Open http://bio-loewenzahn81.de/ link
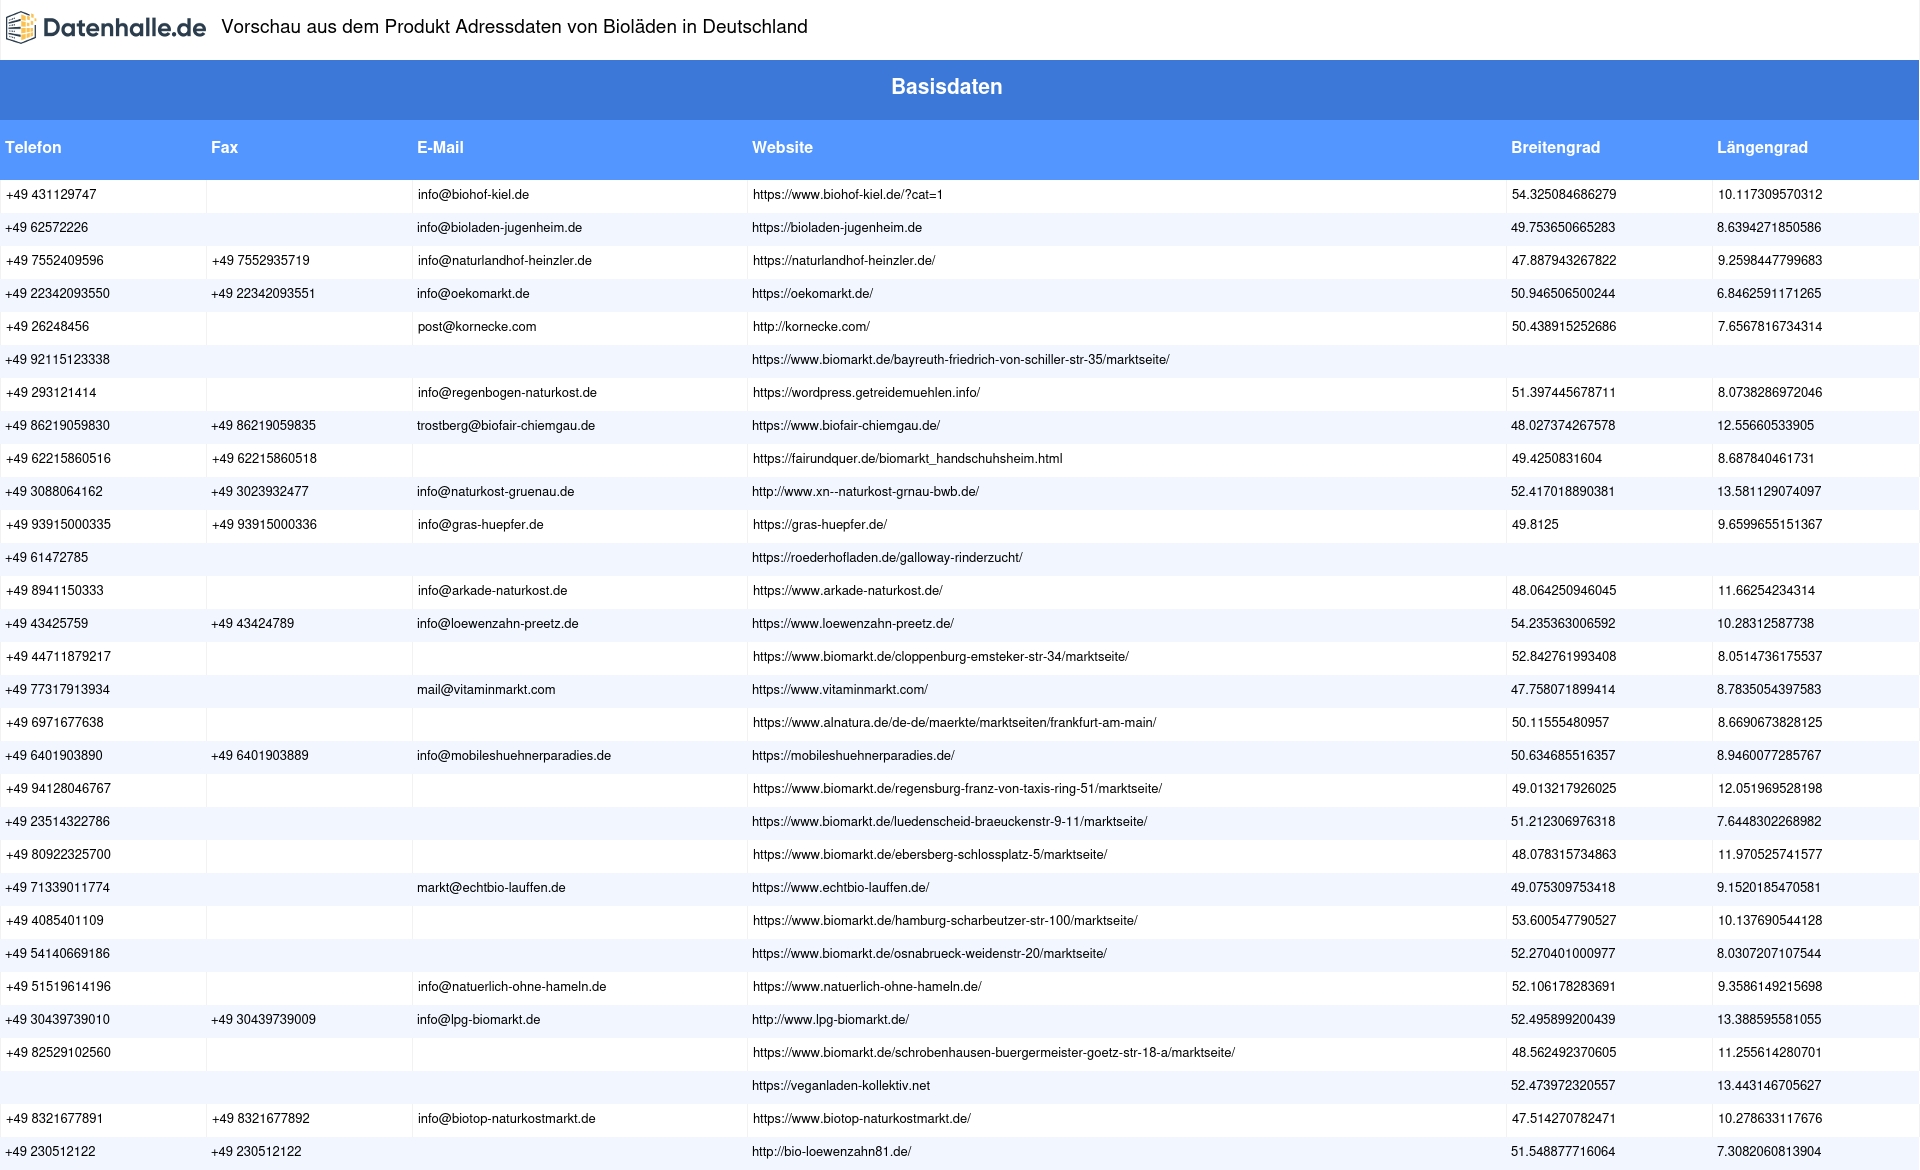 click(831, 1152)
